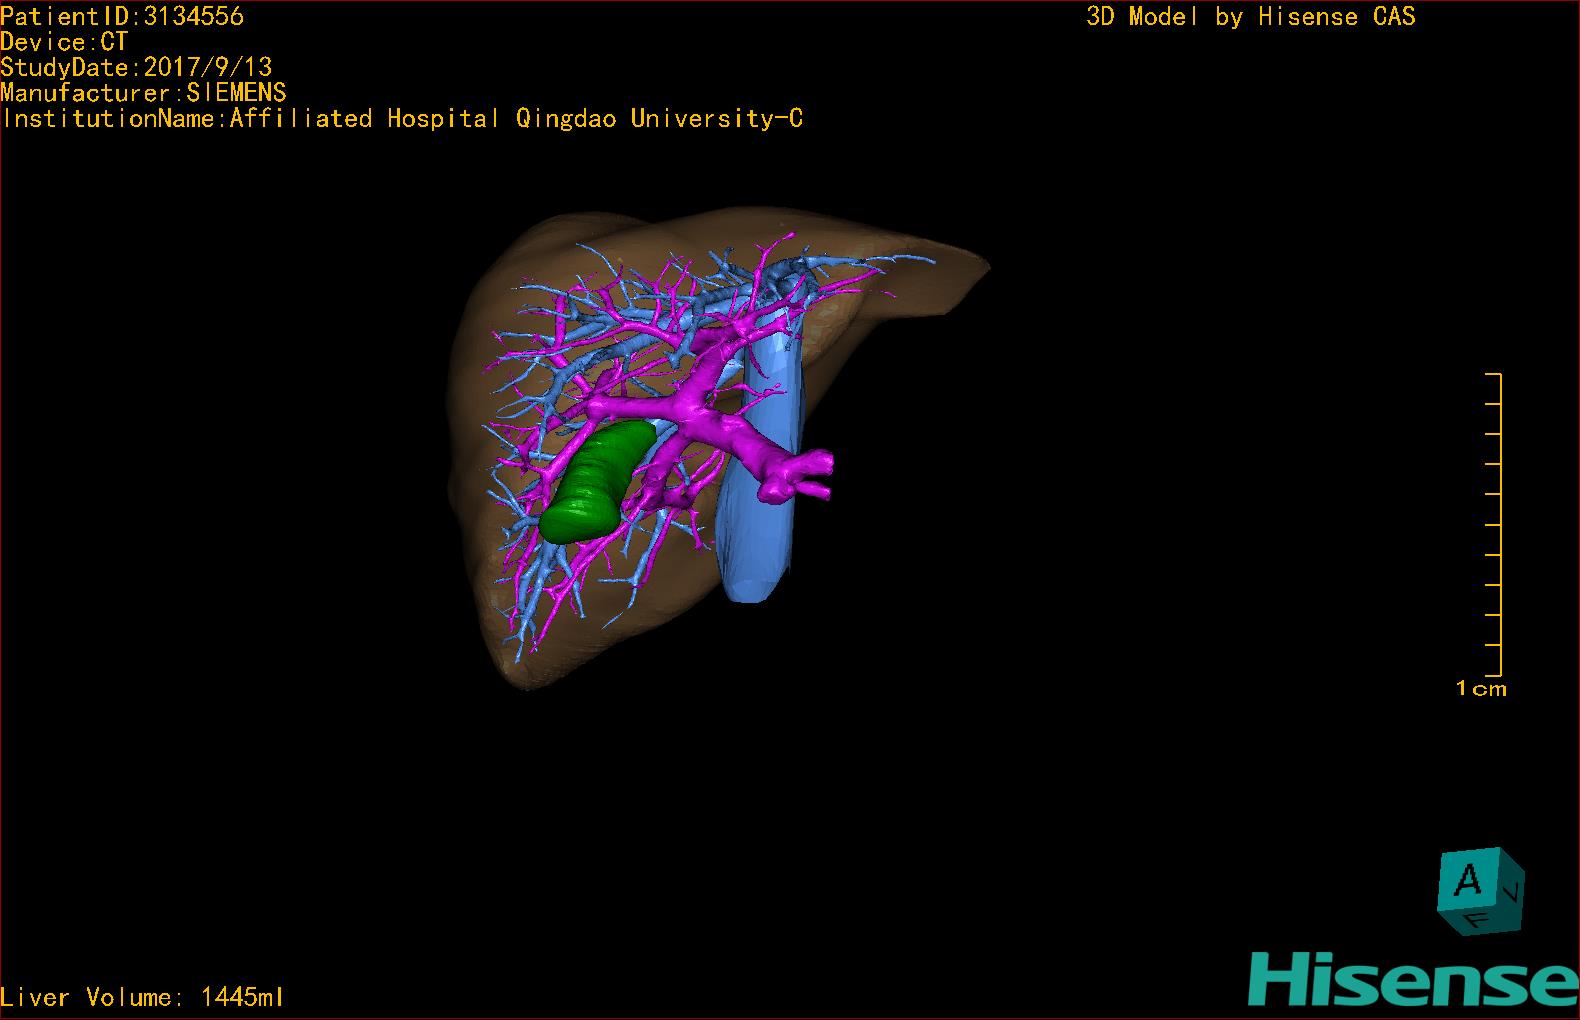Image resolution: width=1580 pixels, height=1020 pixels.
Task: Click the Liver Volume: 1445ml readout
Action: point(142,997)
